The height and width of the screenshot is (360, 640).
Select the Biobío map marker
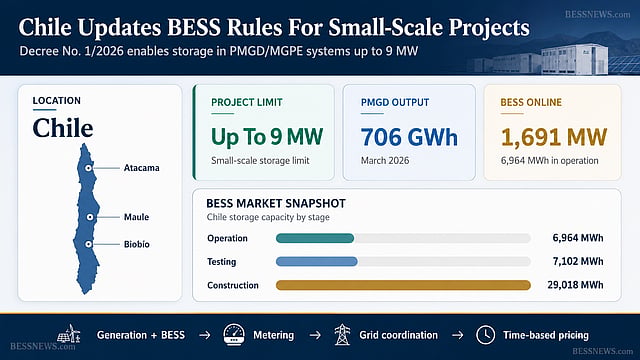(88, 244)
